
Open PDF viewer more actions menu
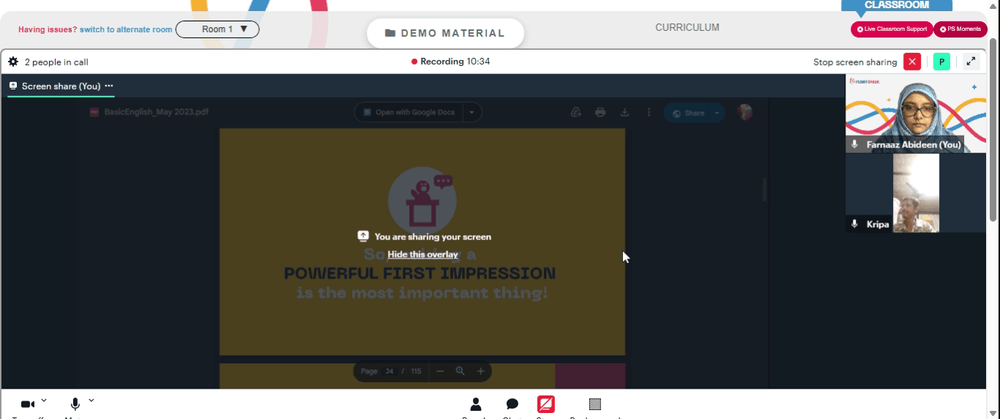pos(649,112)
